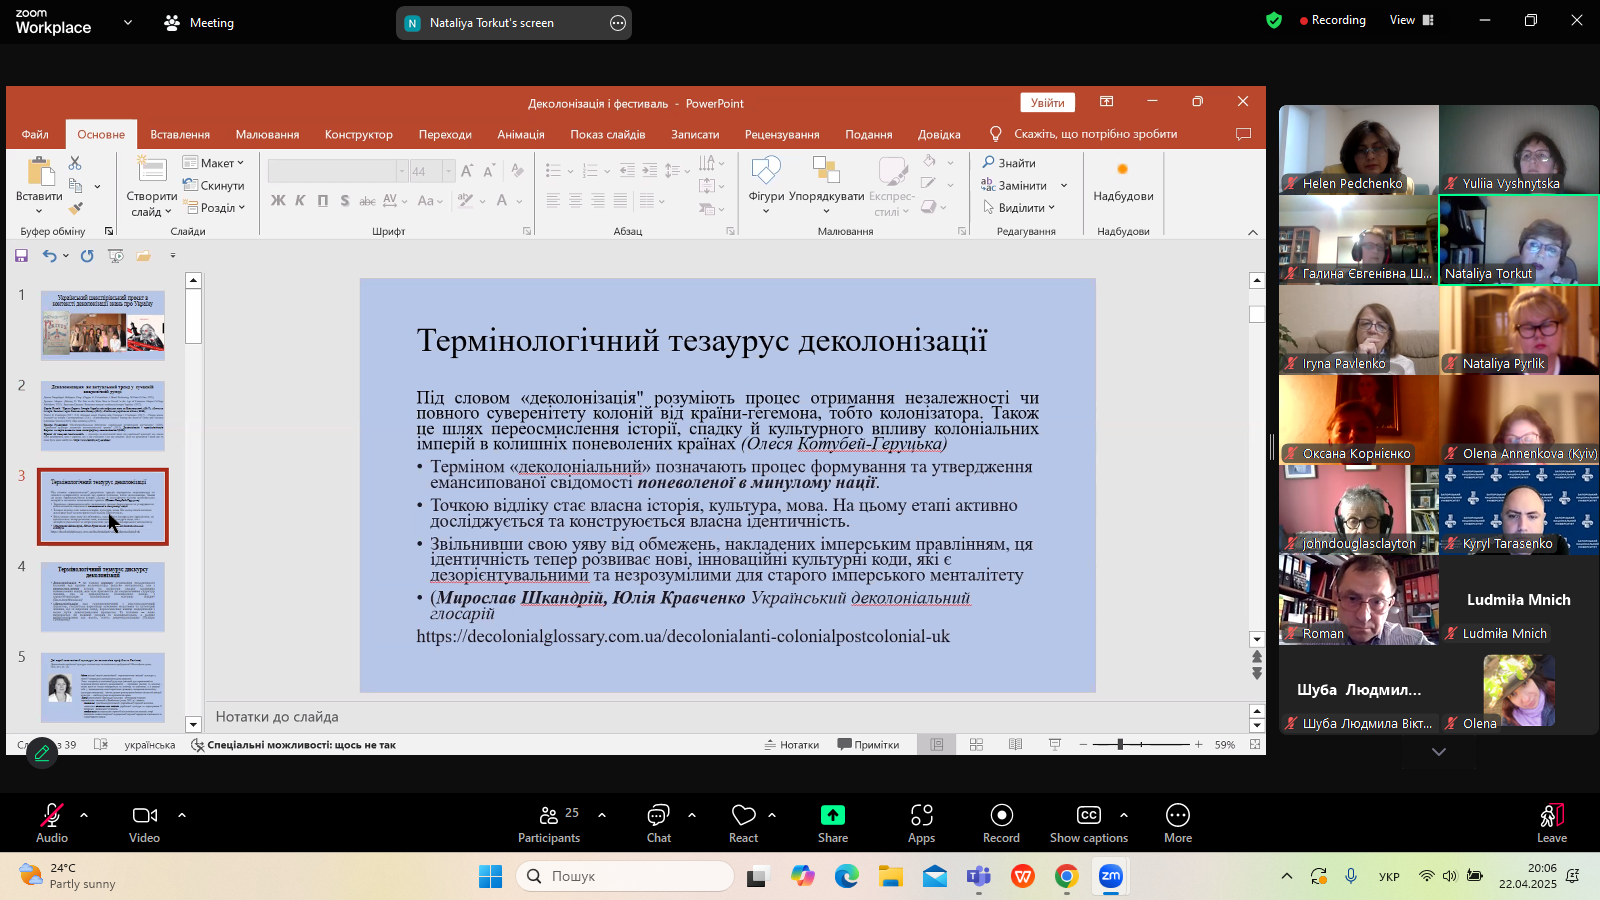Screen dimensions: 1600x900
Task: Open the React emoji menu
Action: tap(743, 823)
